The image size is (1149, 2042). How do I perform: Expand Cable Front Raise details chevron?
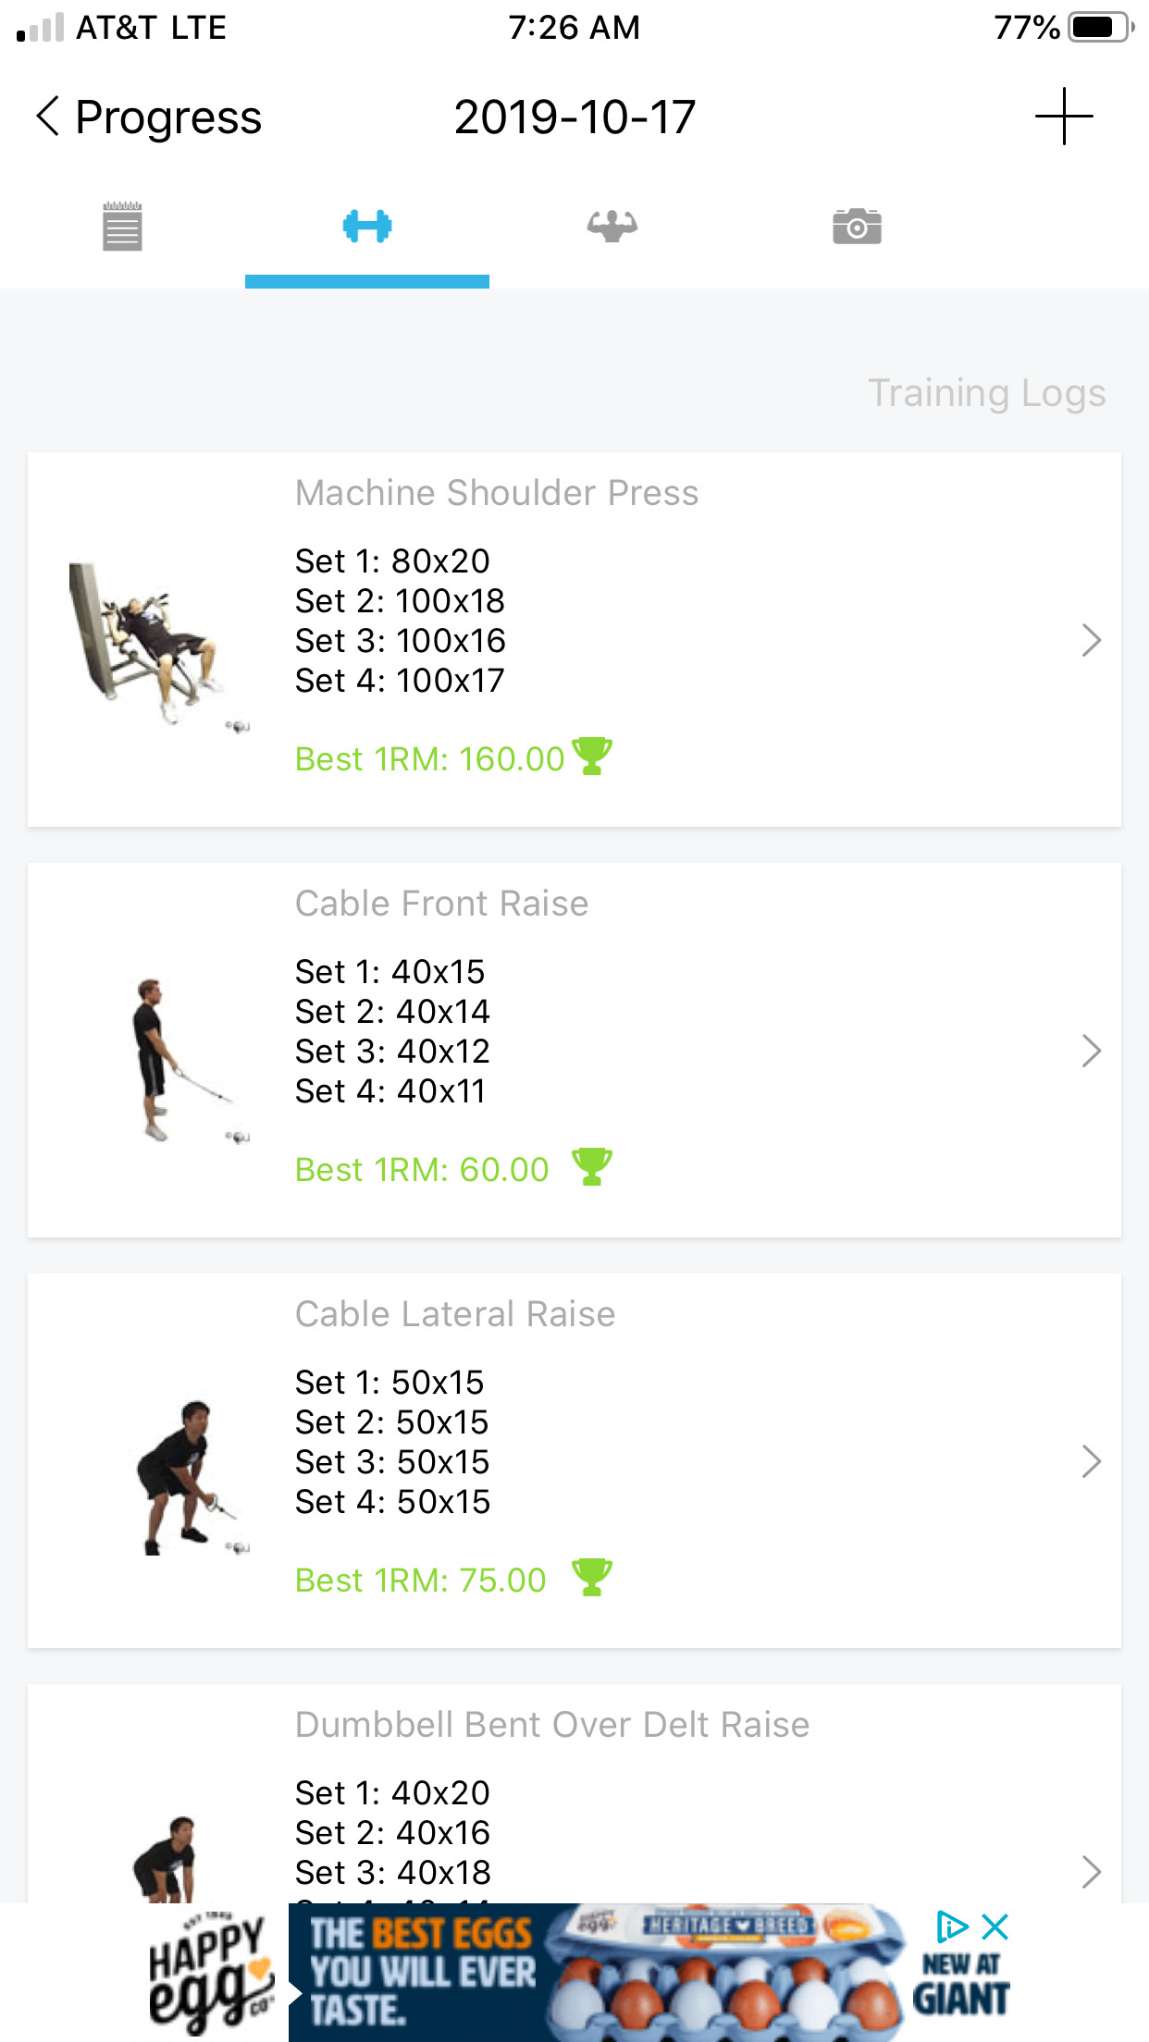click(x=1091, y=1051)
